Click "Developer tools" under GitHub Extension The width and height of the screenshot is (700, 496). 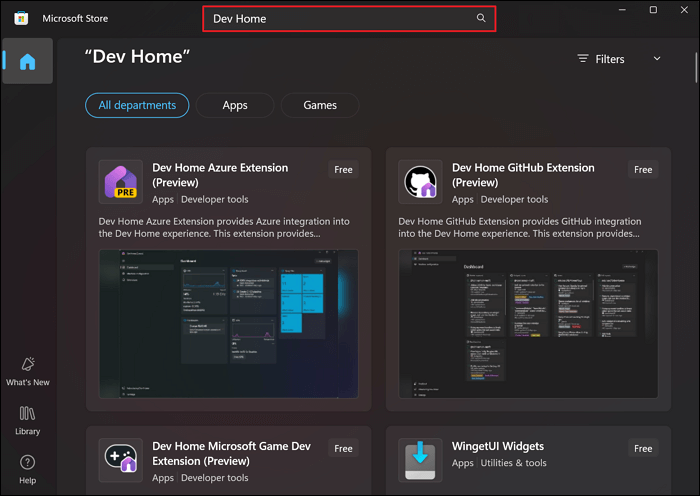pyautogui.click(x=514, y=200)
